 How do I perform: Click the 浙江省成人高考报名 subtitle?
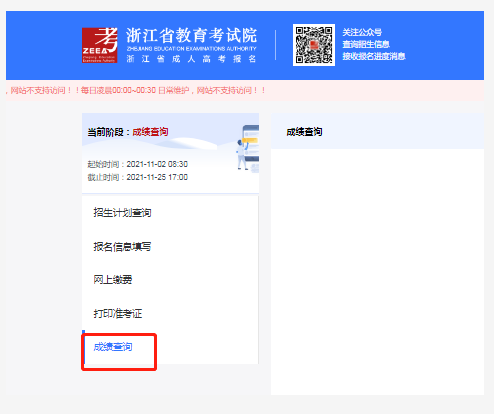click(191, 59)
